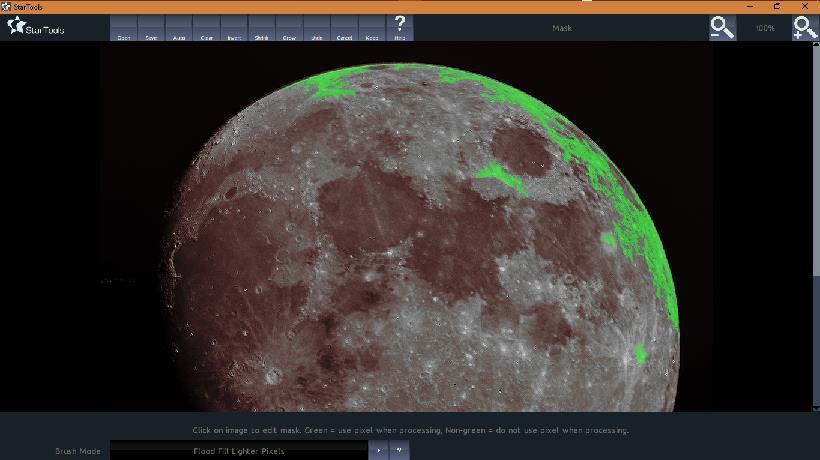Shrink the green mask area

(261, 28)
